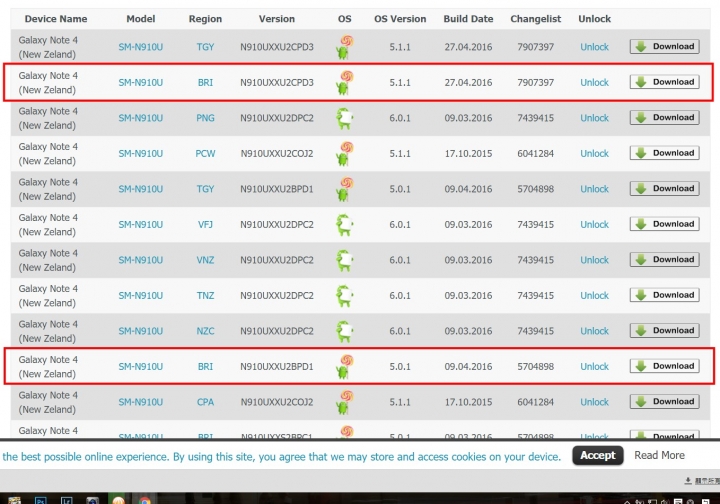
Task: Click the Marshmallow OS icon in the VFJ row
Action: 344,225
